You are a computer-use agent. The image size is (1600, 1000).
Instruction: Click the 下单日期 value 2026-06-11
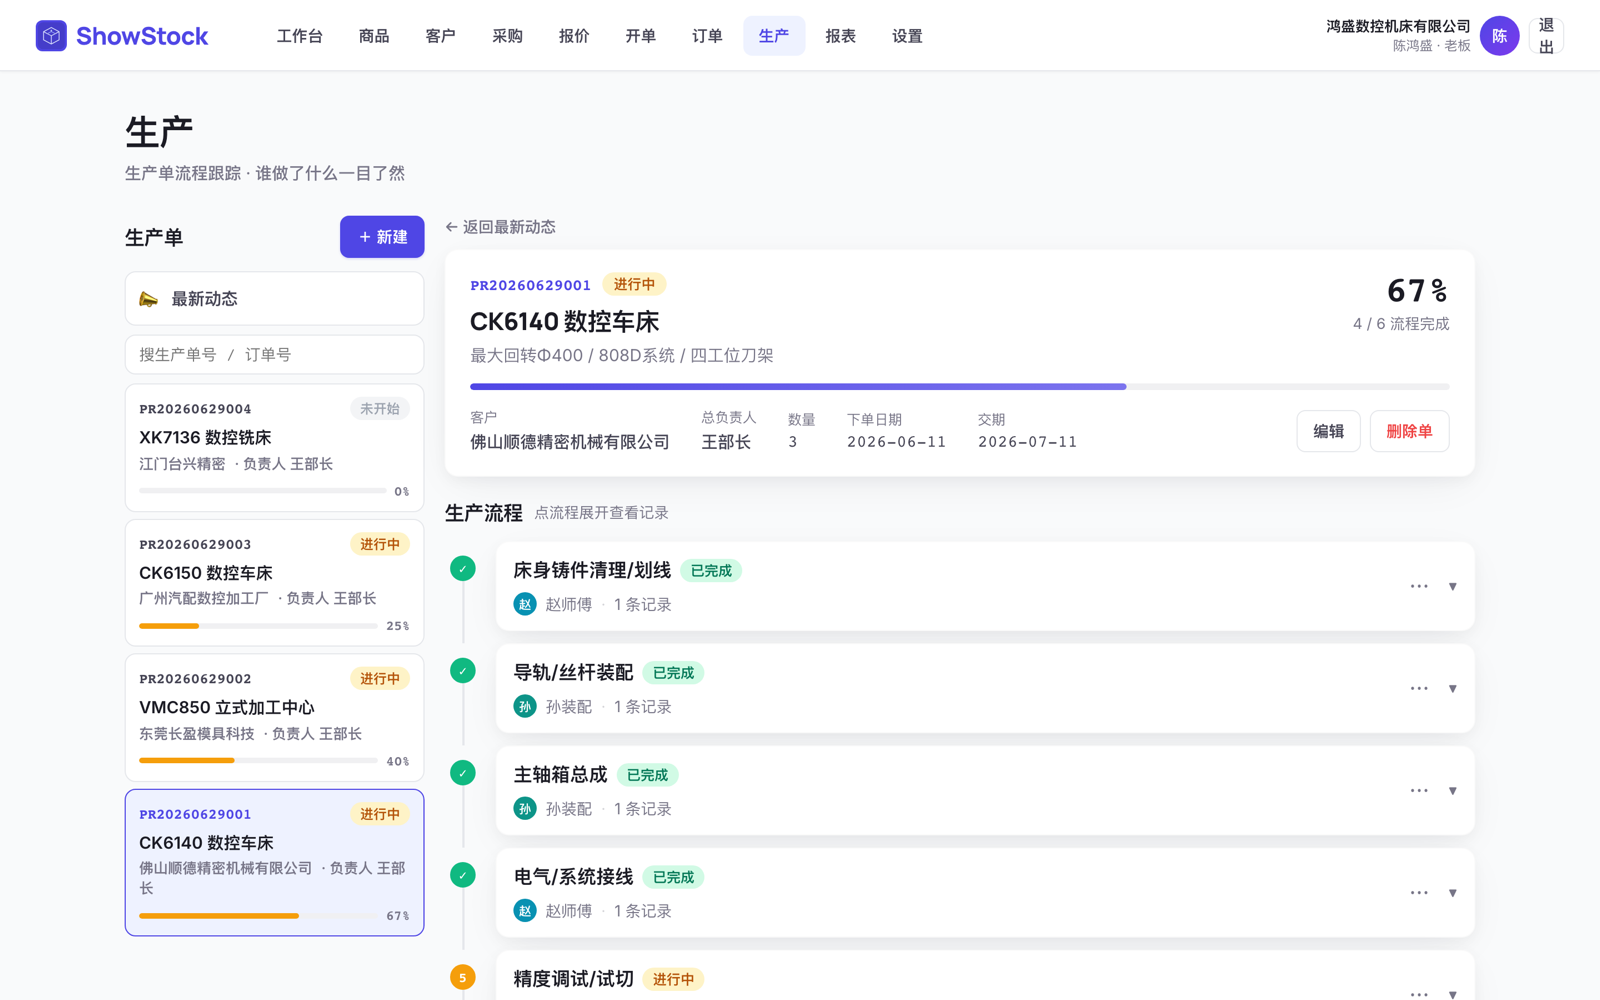coord(897,442)
